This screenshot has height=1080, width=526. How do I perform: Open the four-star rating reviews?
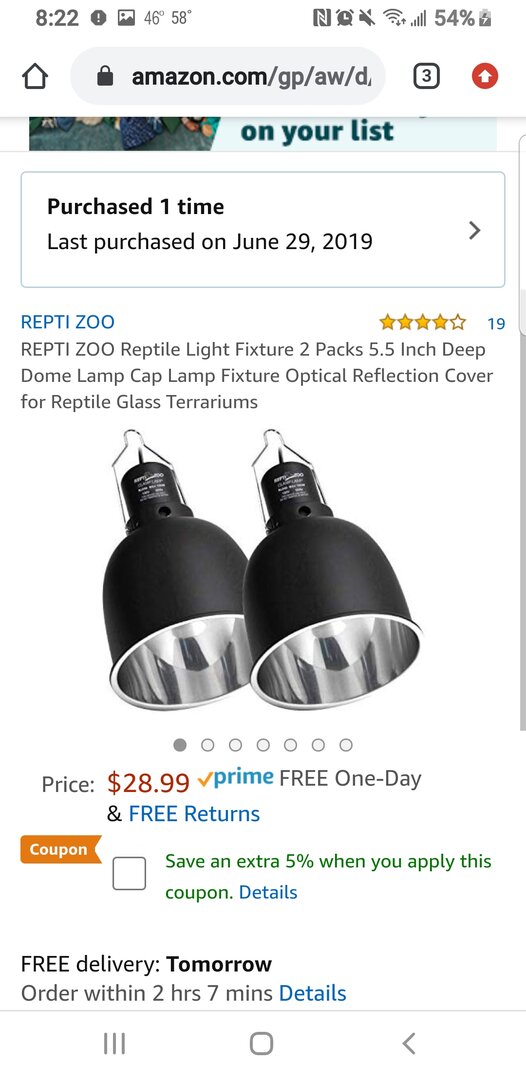(x=423, y=322)
